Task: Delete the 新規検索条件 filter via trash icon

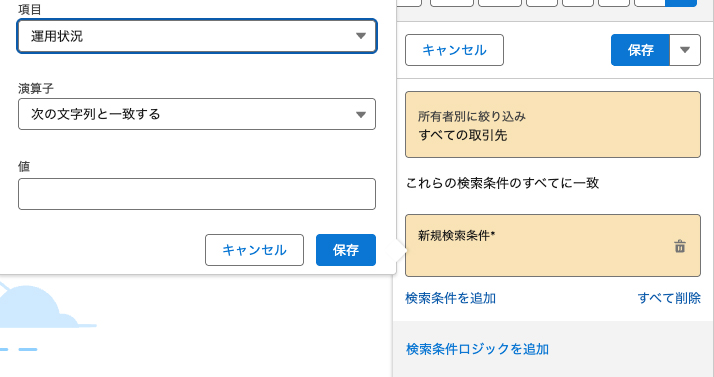Action: pyautogui.click(x=679, y=246)
